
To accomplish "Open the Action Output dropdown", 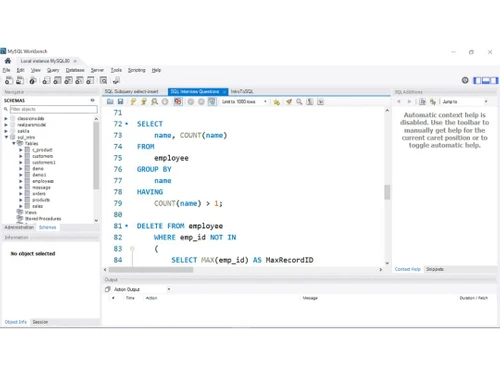I will click(x=142, y=289).
